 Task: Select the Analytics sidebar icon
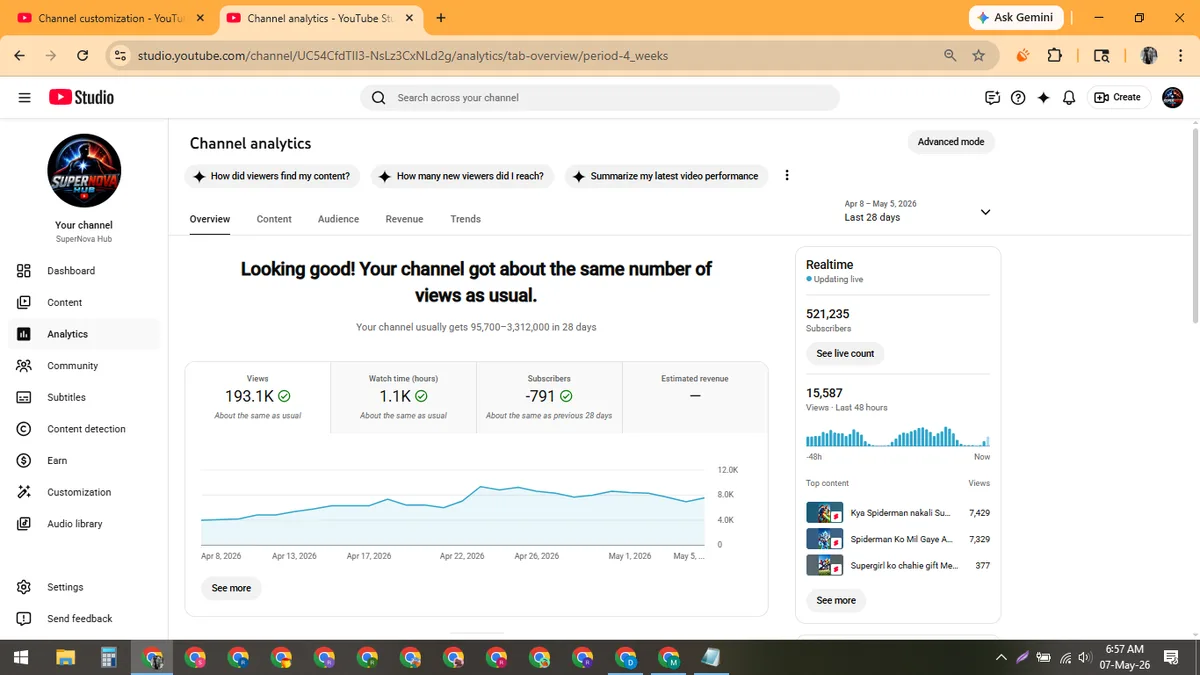[x=24, y=334]
